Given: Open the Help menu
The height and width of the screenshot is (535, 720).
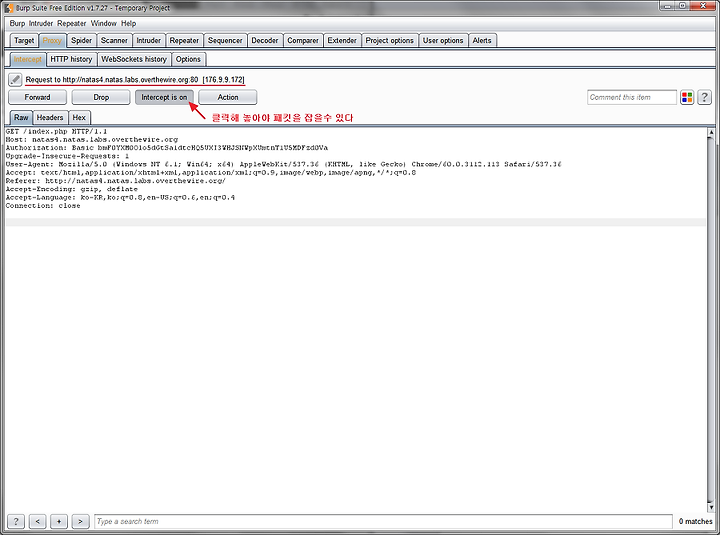Looking at the screenshot, I should pyautogui.click(x=129, y=23).
